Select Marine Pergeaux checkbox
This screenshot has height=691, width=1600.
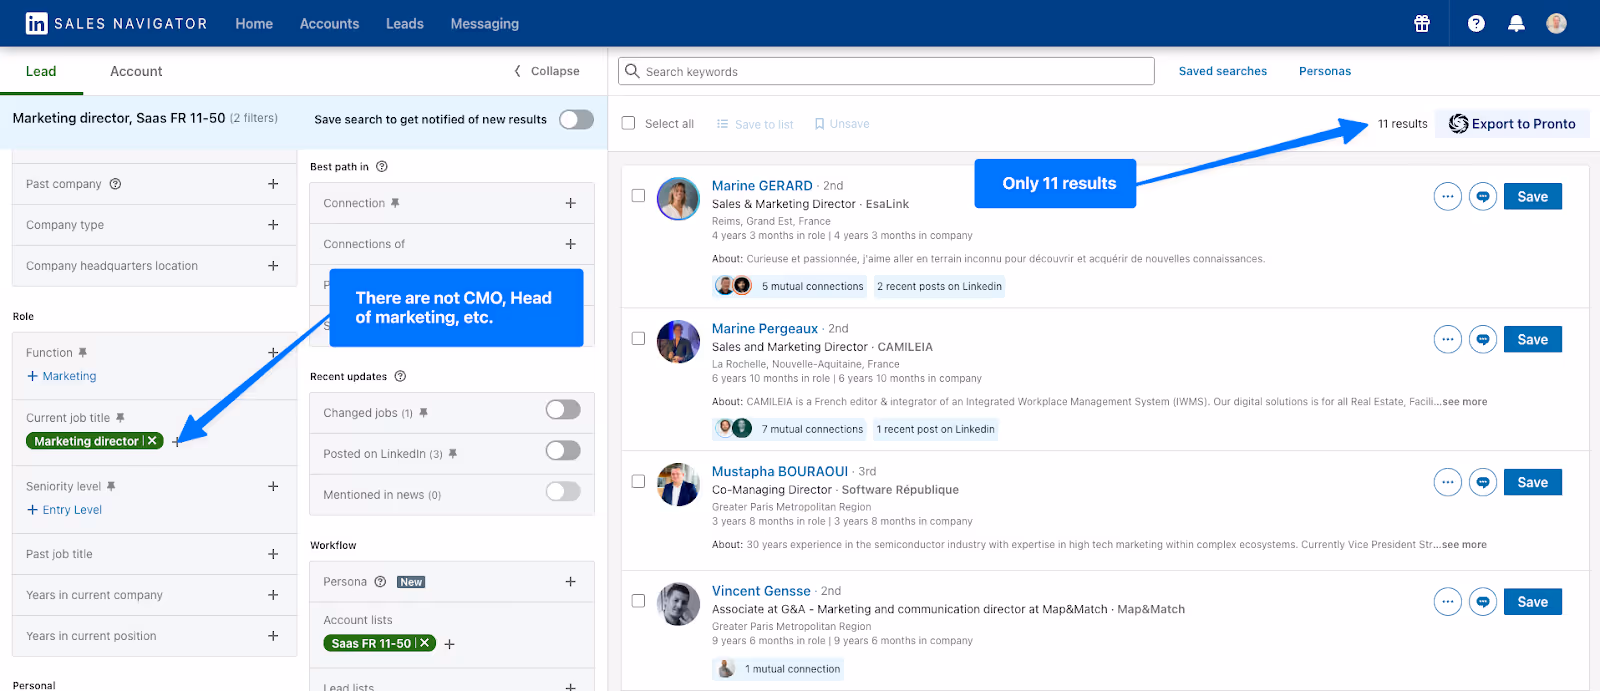(638, 339)
